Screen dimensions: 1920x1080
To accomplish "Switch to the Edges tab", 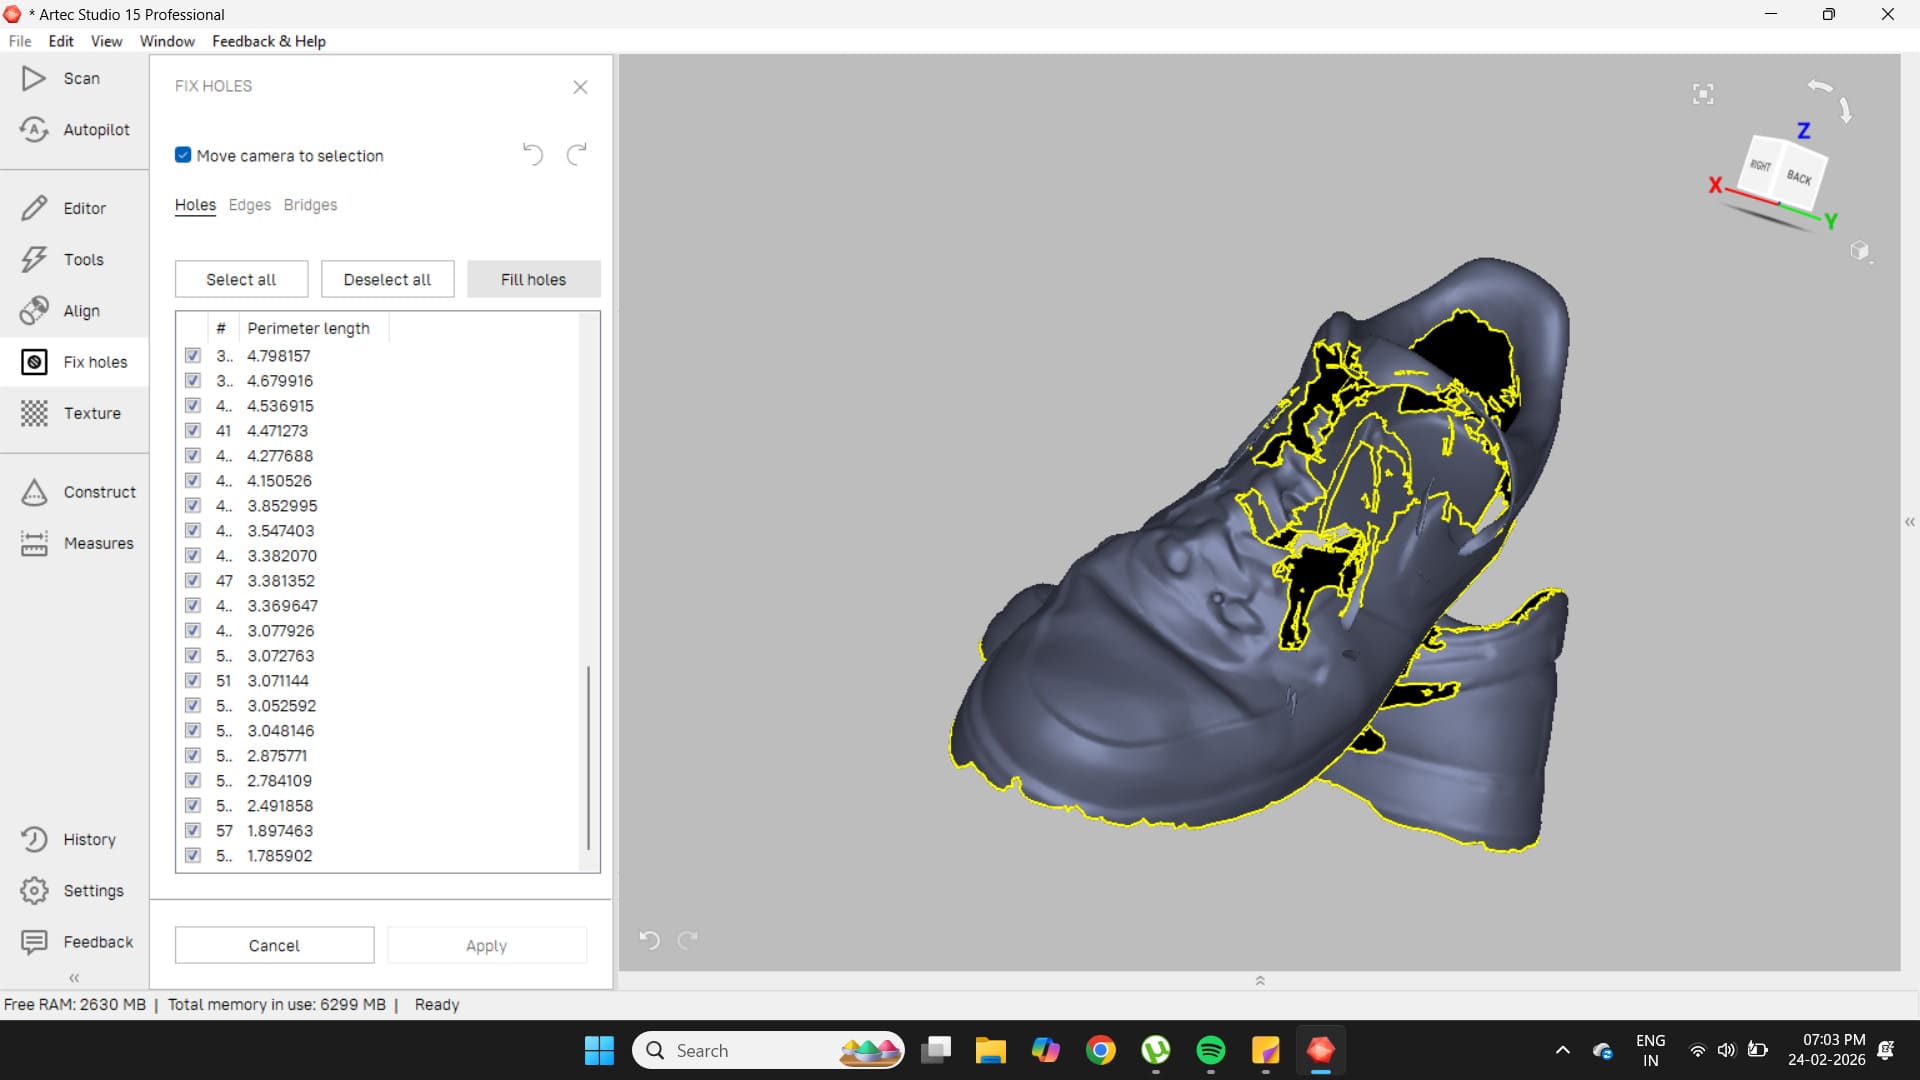I will (249, 205).
